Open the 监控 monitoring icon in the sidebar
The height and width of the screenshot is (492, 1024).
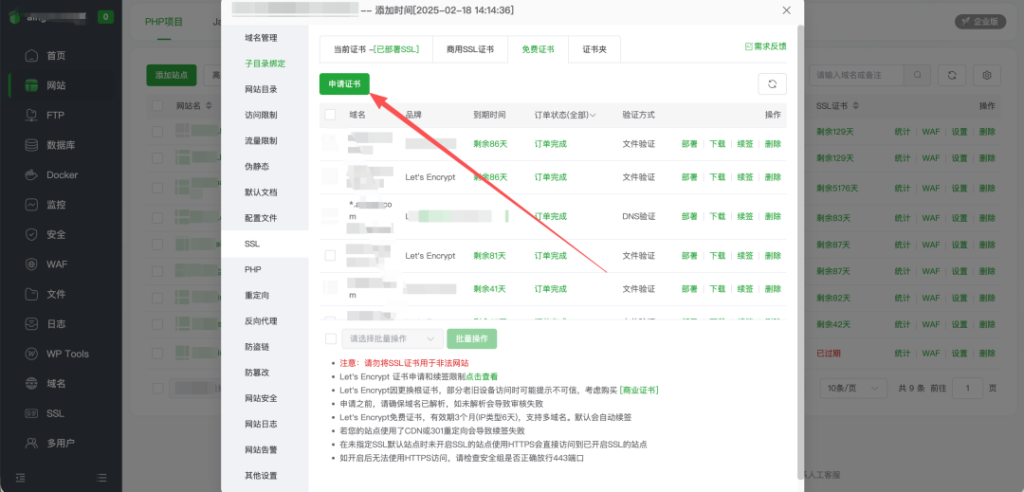[x=31, y=205]
